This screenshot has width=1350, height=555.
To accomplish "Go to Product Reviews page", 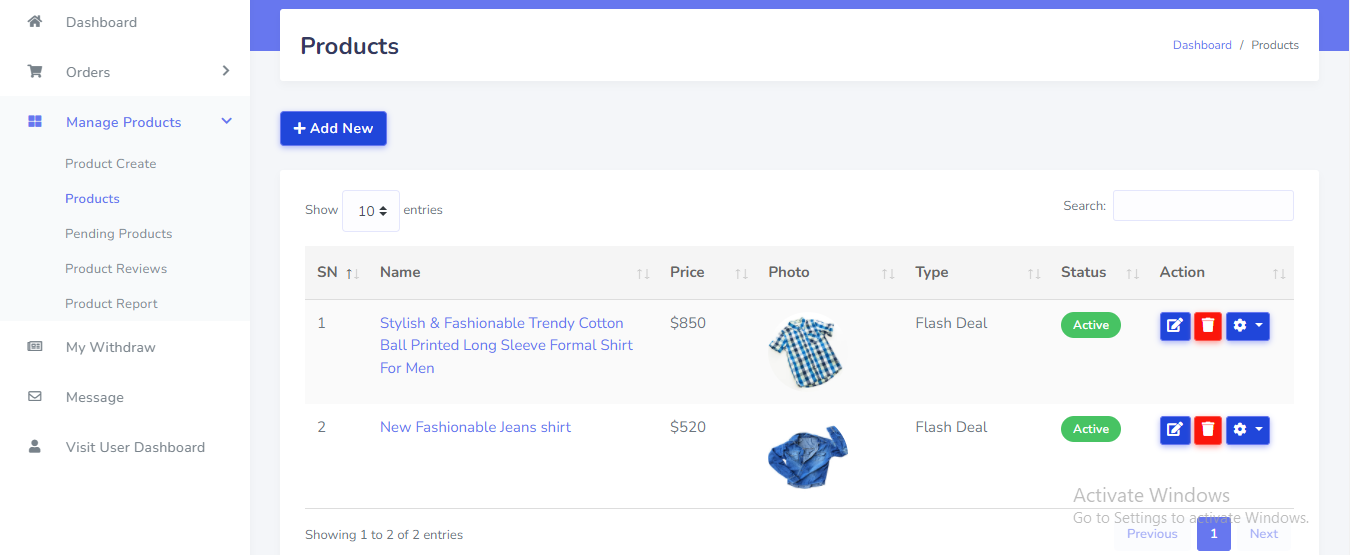I will tap(116, 269).
